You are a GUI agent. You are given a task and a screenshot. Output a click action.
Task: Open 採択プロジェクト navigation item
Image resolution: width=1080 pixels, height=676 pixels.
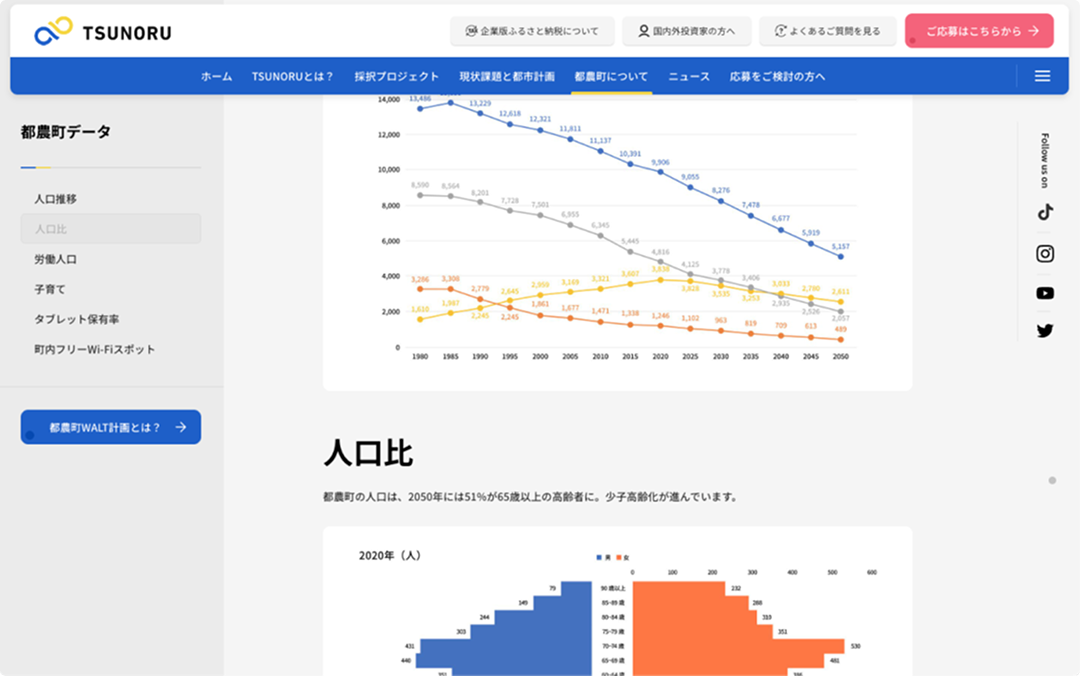[x=396, y=76]
